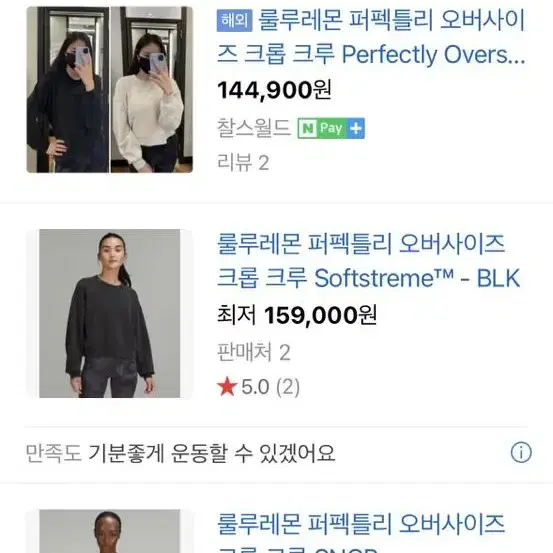
Task: Open the black Softstreme crew thumbnail
Action: click(x=110, y=314)
